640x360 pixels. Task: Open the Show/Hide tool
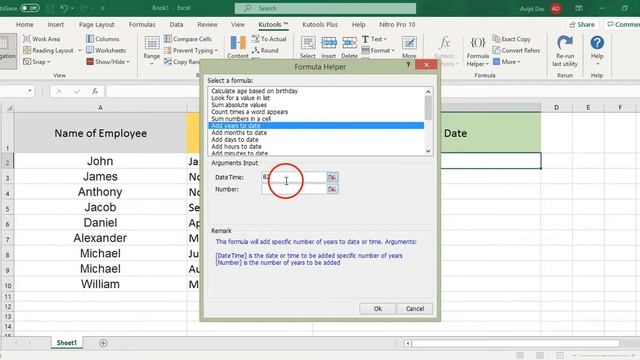tap(108, 62)
